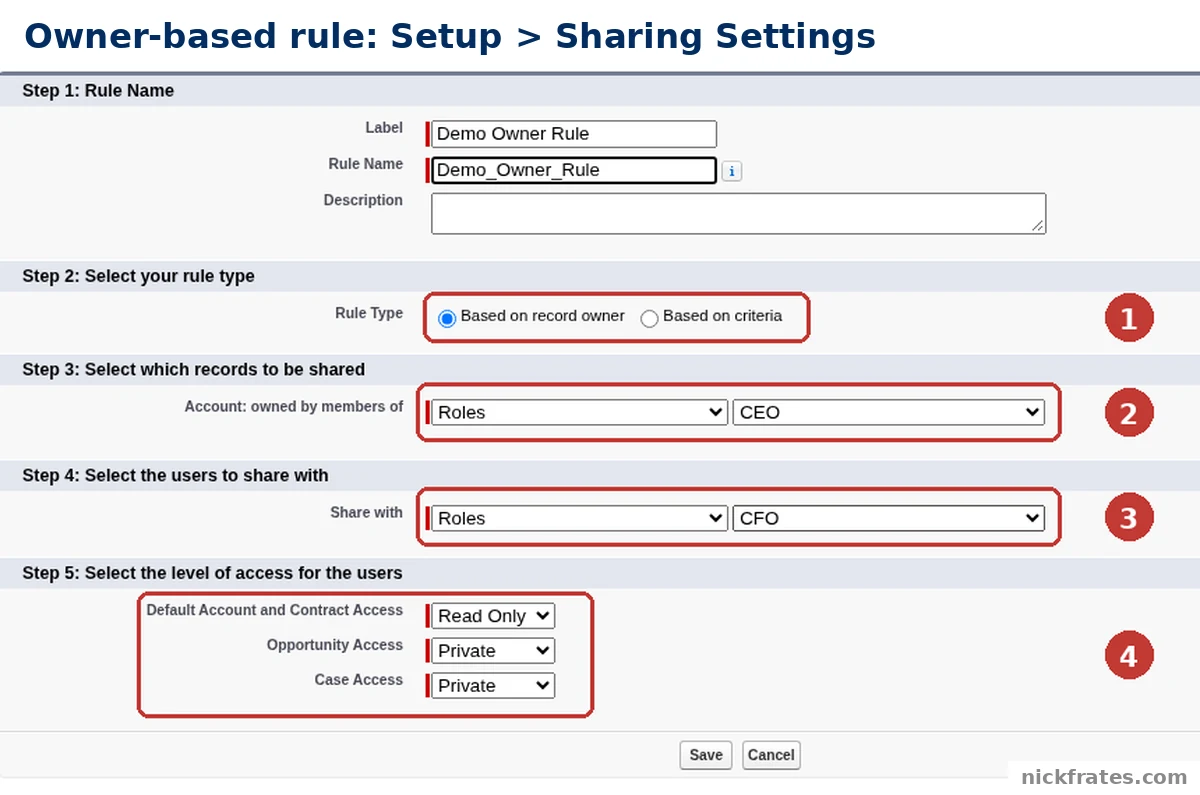Image resolution: width=1200 pixels, height=795 pixels.
Task: Open the Case Access dropdown
Action: pyautogui.click(x=493, y=686)
